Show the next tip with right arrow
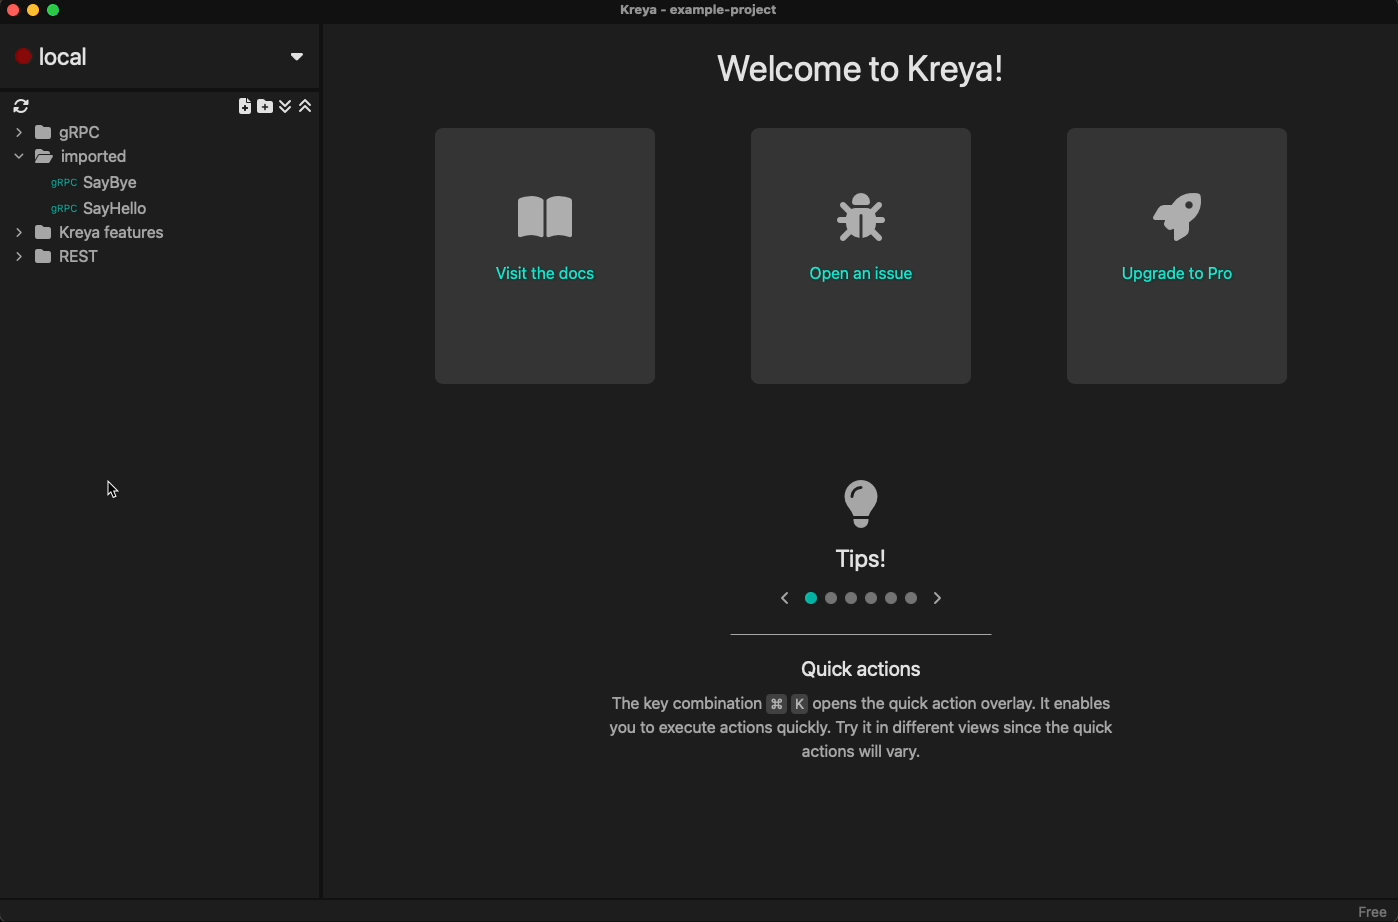This screenshot has width=1398, height=922. [938, 599]
